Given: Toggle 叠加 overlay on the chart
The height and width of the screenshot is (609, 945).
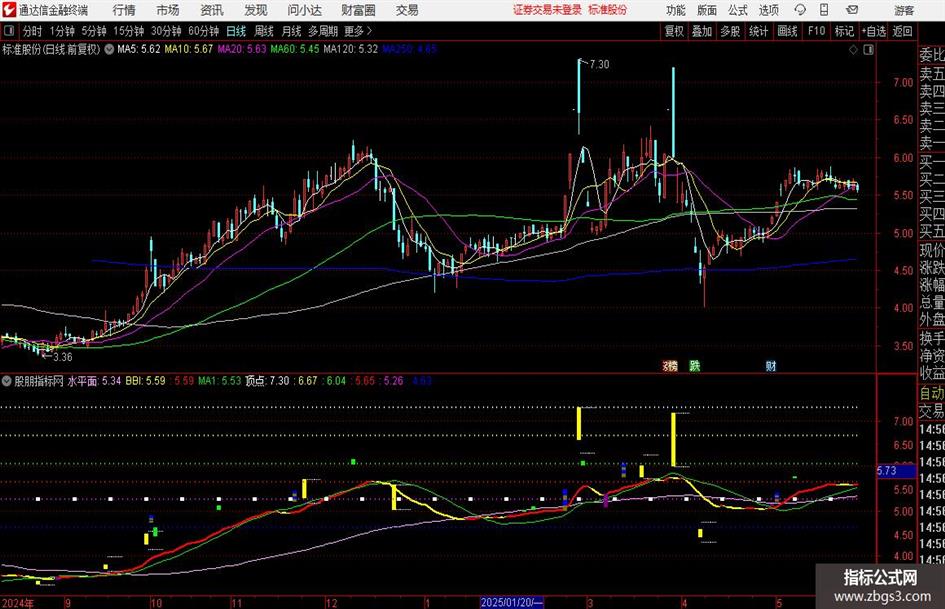Looking at the screenshot, I should coord(702,31).
